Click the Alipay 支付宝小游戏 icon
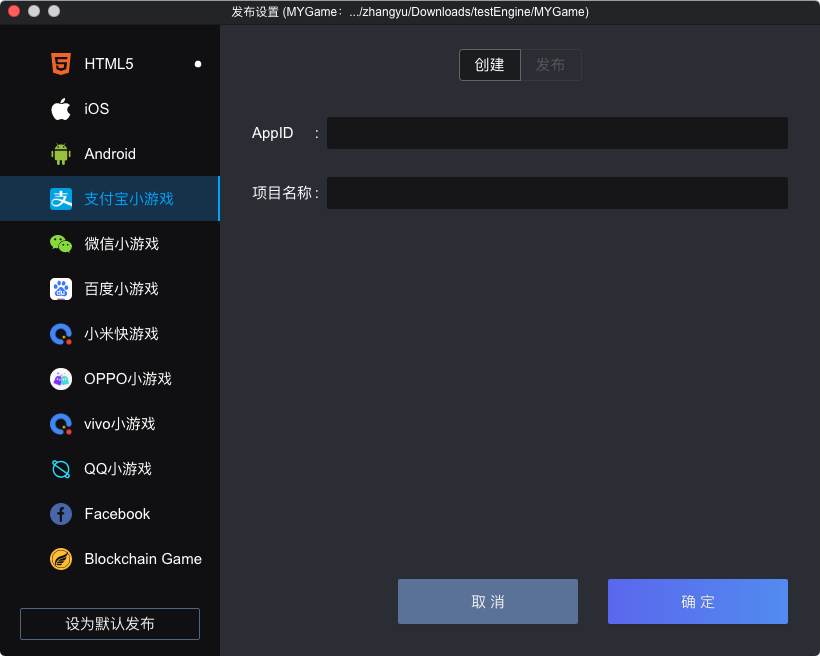820x656 pixels. (61, 199)
